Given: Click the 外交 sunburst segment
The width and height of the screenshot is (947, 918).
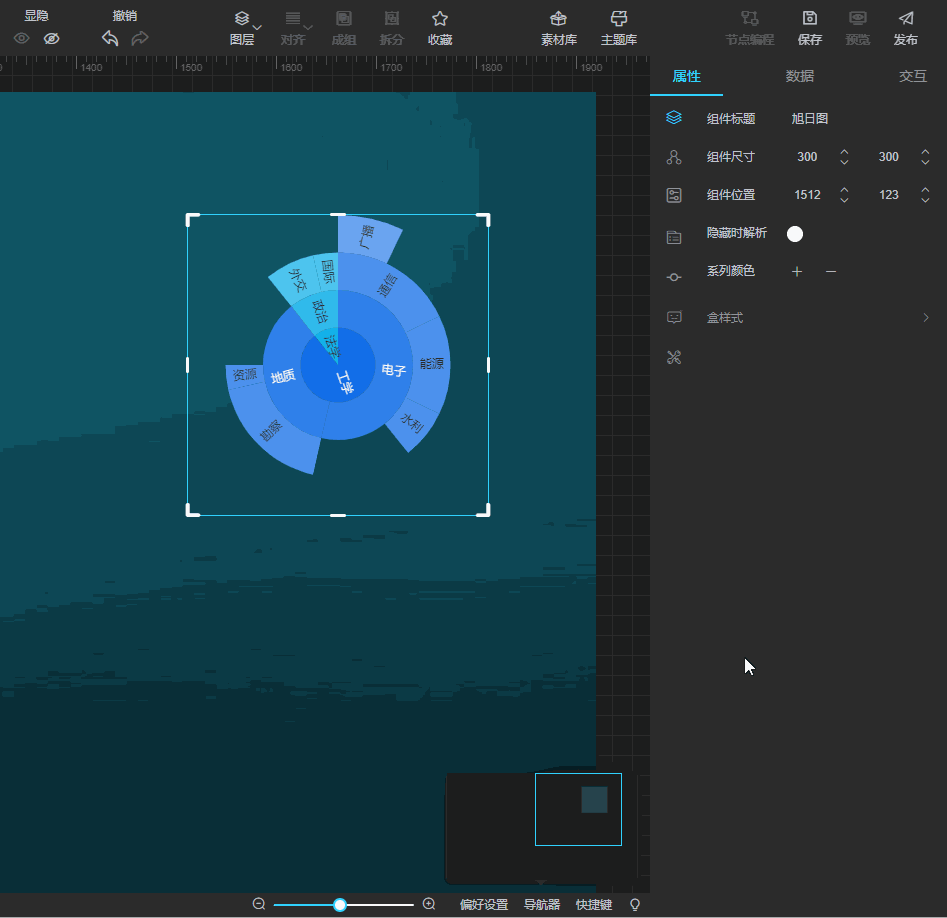Looking at the screenshot, I should pyautogui.click(x=297, y=281).
